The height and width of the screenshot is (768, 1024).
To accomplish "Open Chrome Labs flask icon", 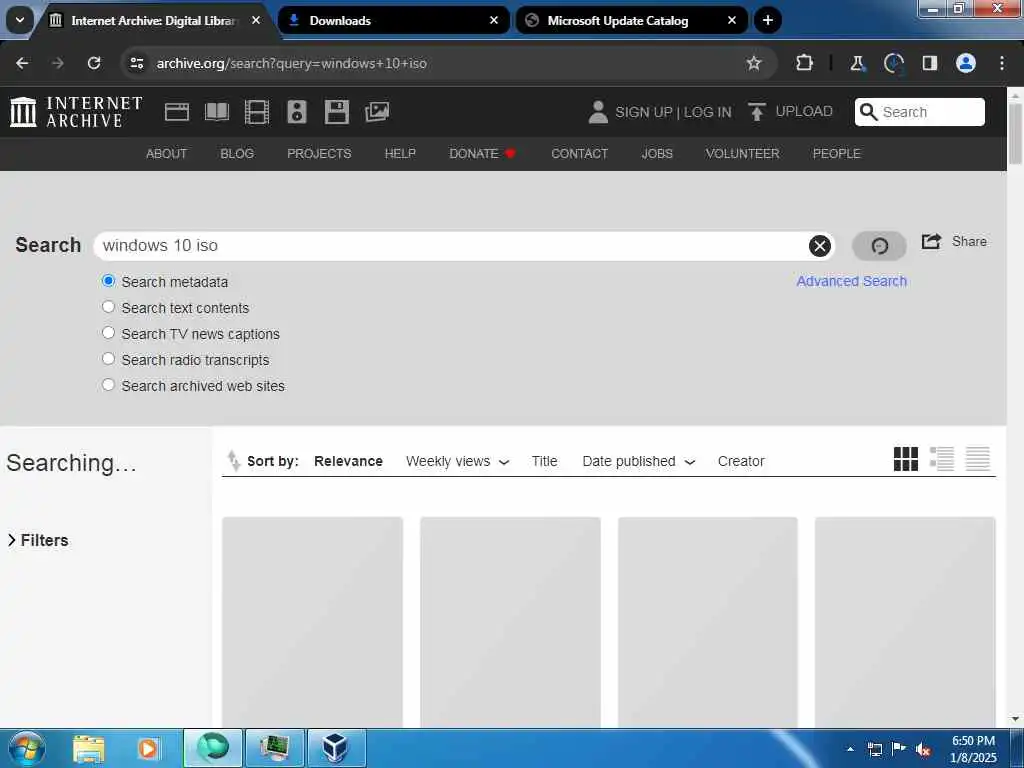I will click(x=857, y=63).
